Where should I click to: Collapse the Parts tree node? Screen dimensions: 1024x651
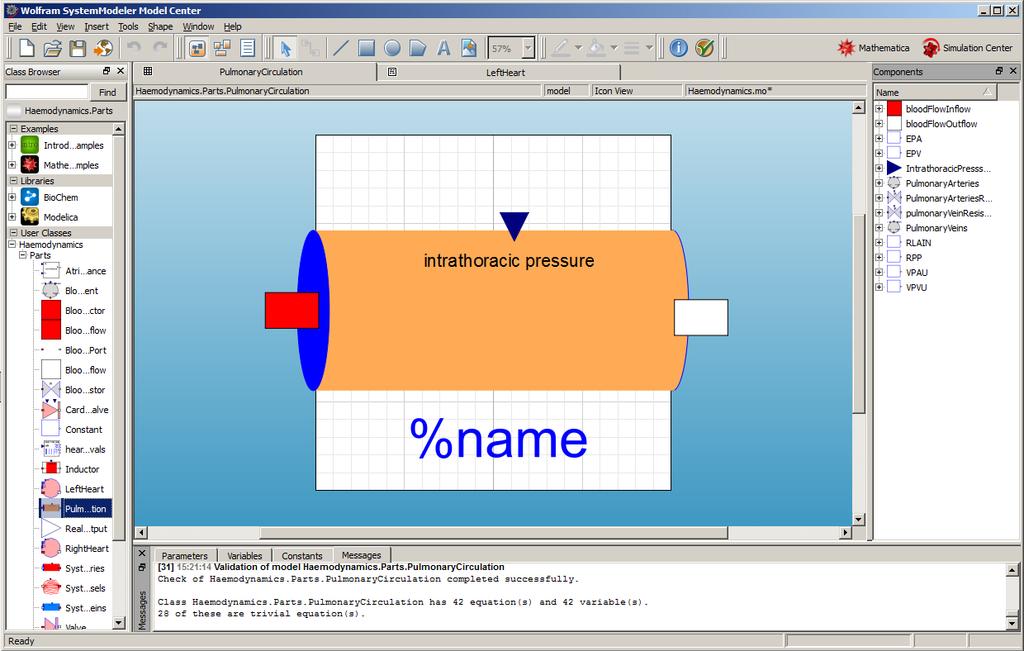pos(23,255)
